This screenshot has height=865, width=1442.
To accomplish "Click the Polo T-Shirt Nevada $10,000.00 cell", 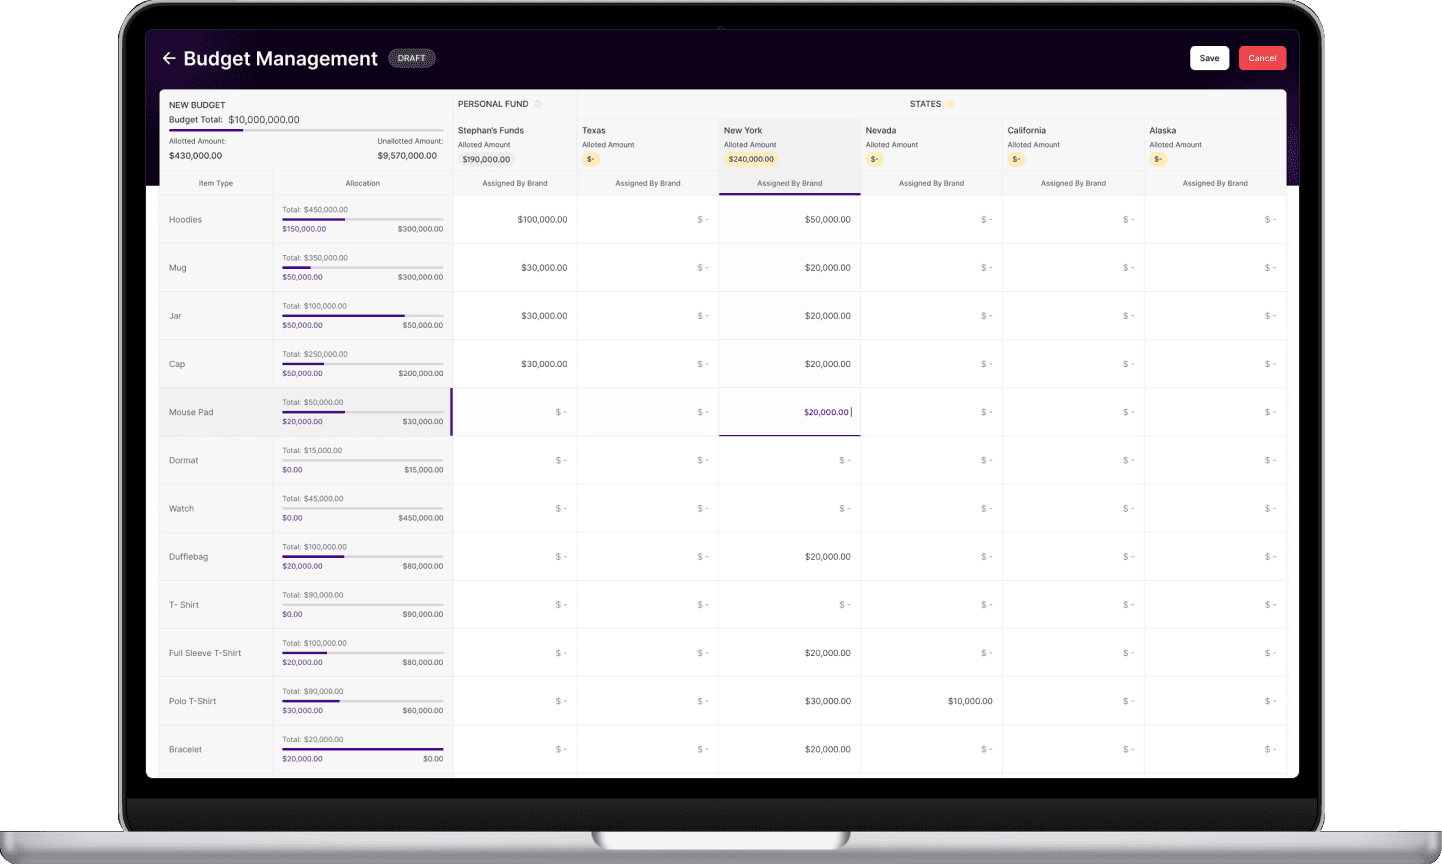I will pos(969,701).
